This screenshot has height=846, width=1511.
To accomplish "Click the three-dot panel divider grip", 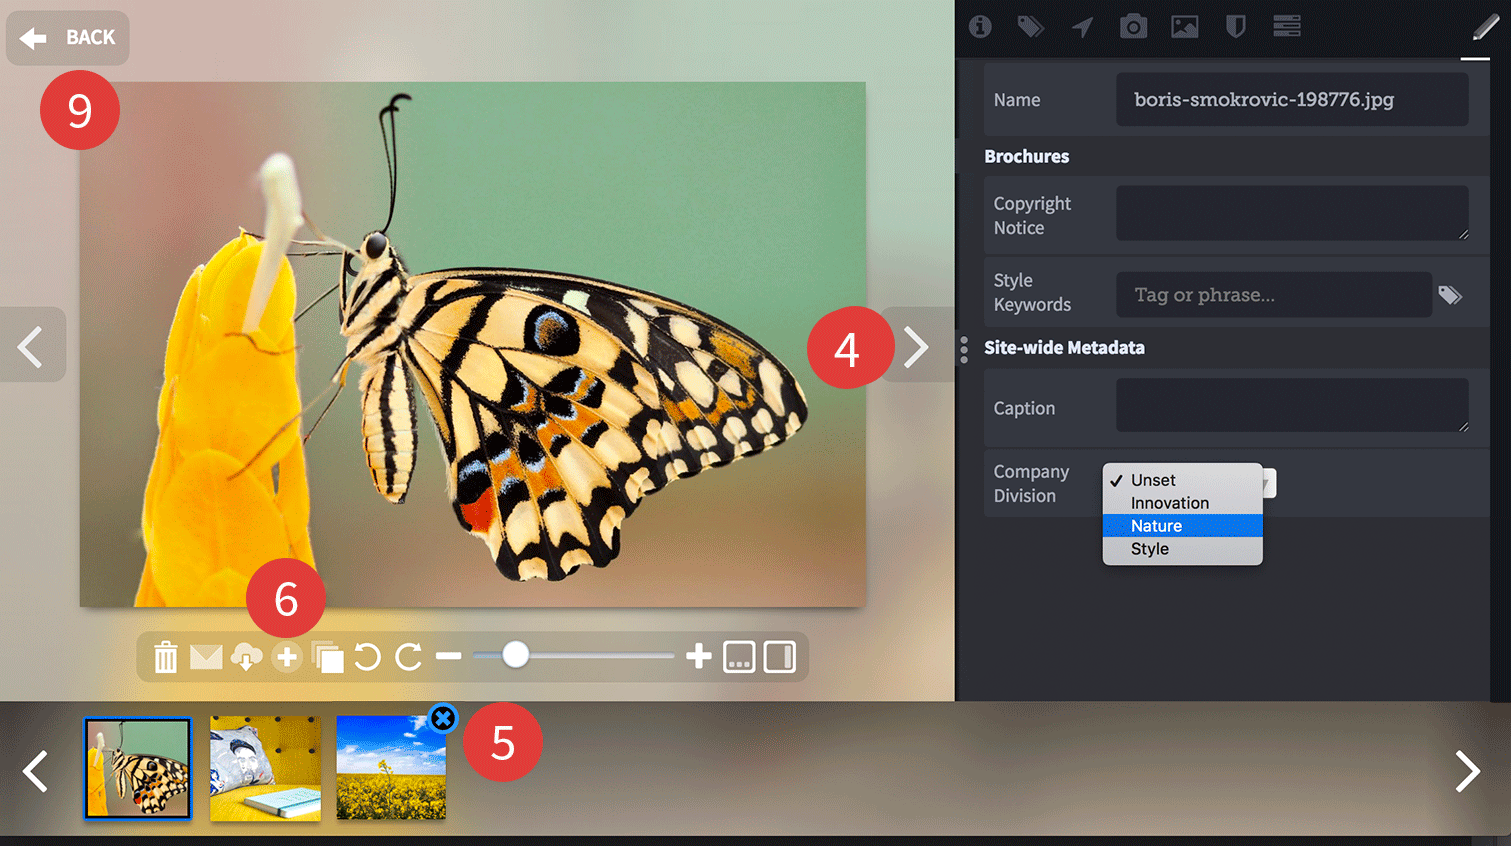I will (x=964, y=349).
